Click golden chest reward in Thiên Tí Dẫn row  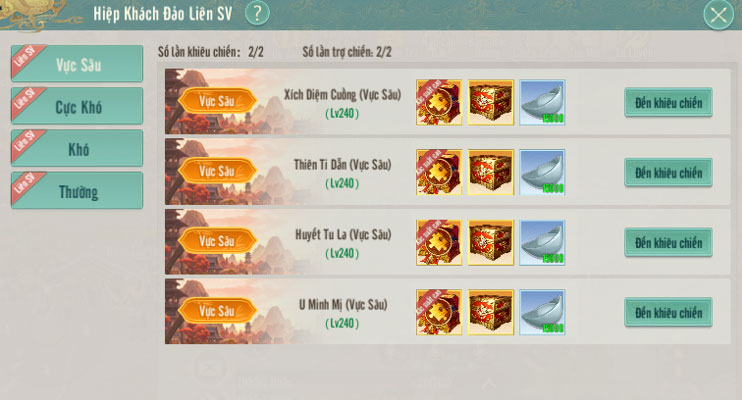pyautogui.click(x=491, y=172)
